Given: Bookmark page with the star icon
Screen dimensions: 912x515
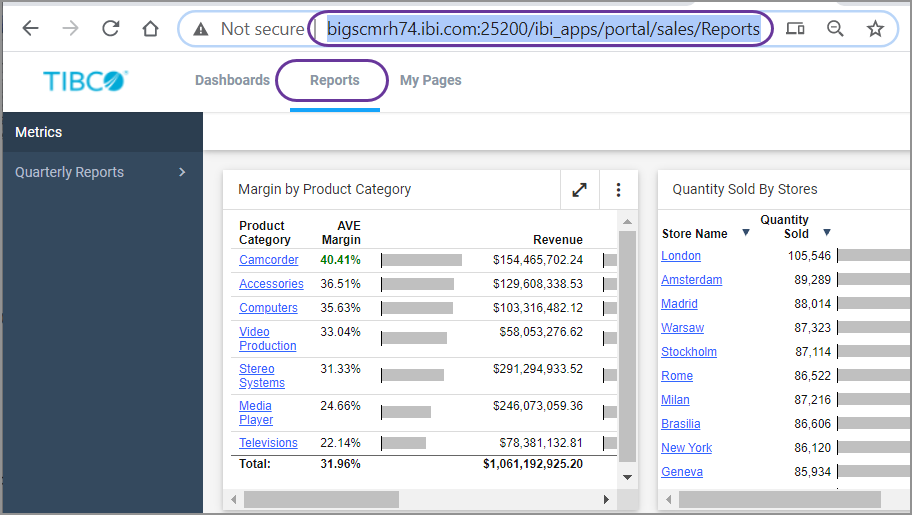Looking at the screenshot, I should pyautogui.click(x=875, y=29).
